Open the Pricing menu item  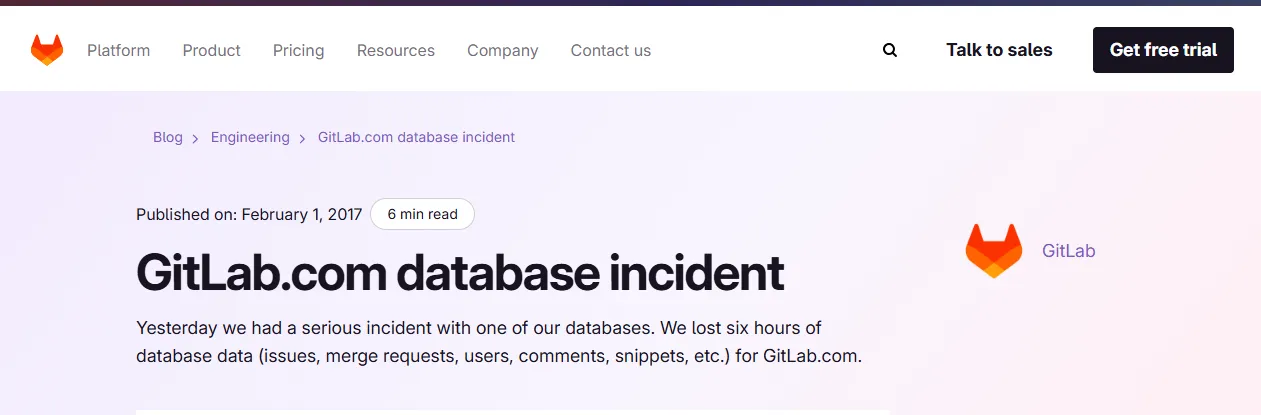click(x=298, y=50)
